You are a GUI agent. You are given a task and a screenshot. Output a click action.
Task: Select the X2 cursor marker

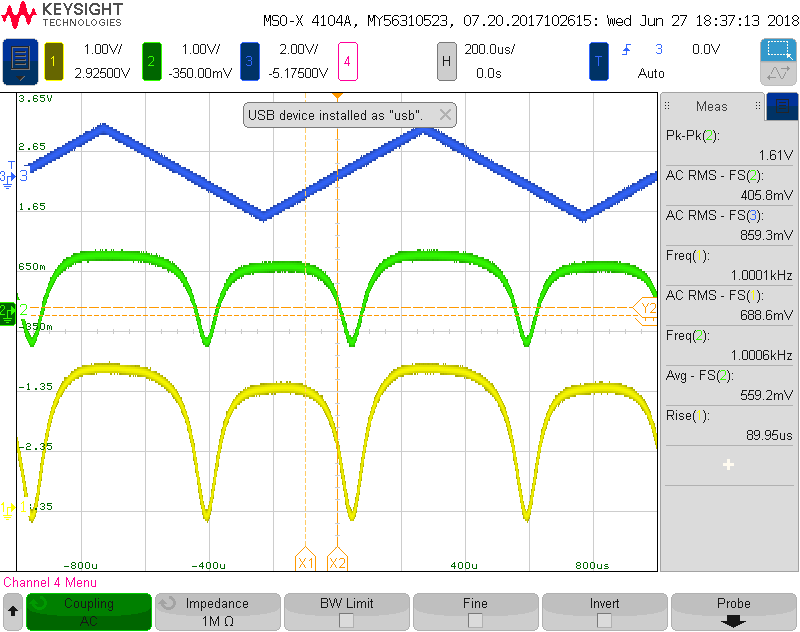[x=337, y=560]
